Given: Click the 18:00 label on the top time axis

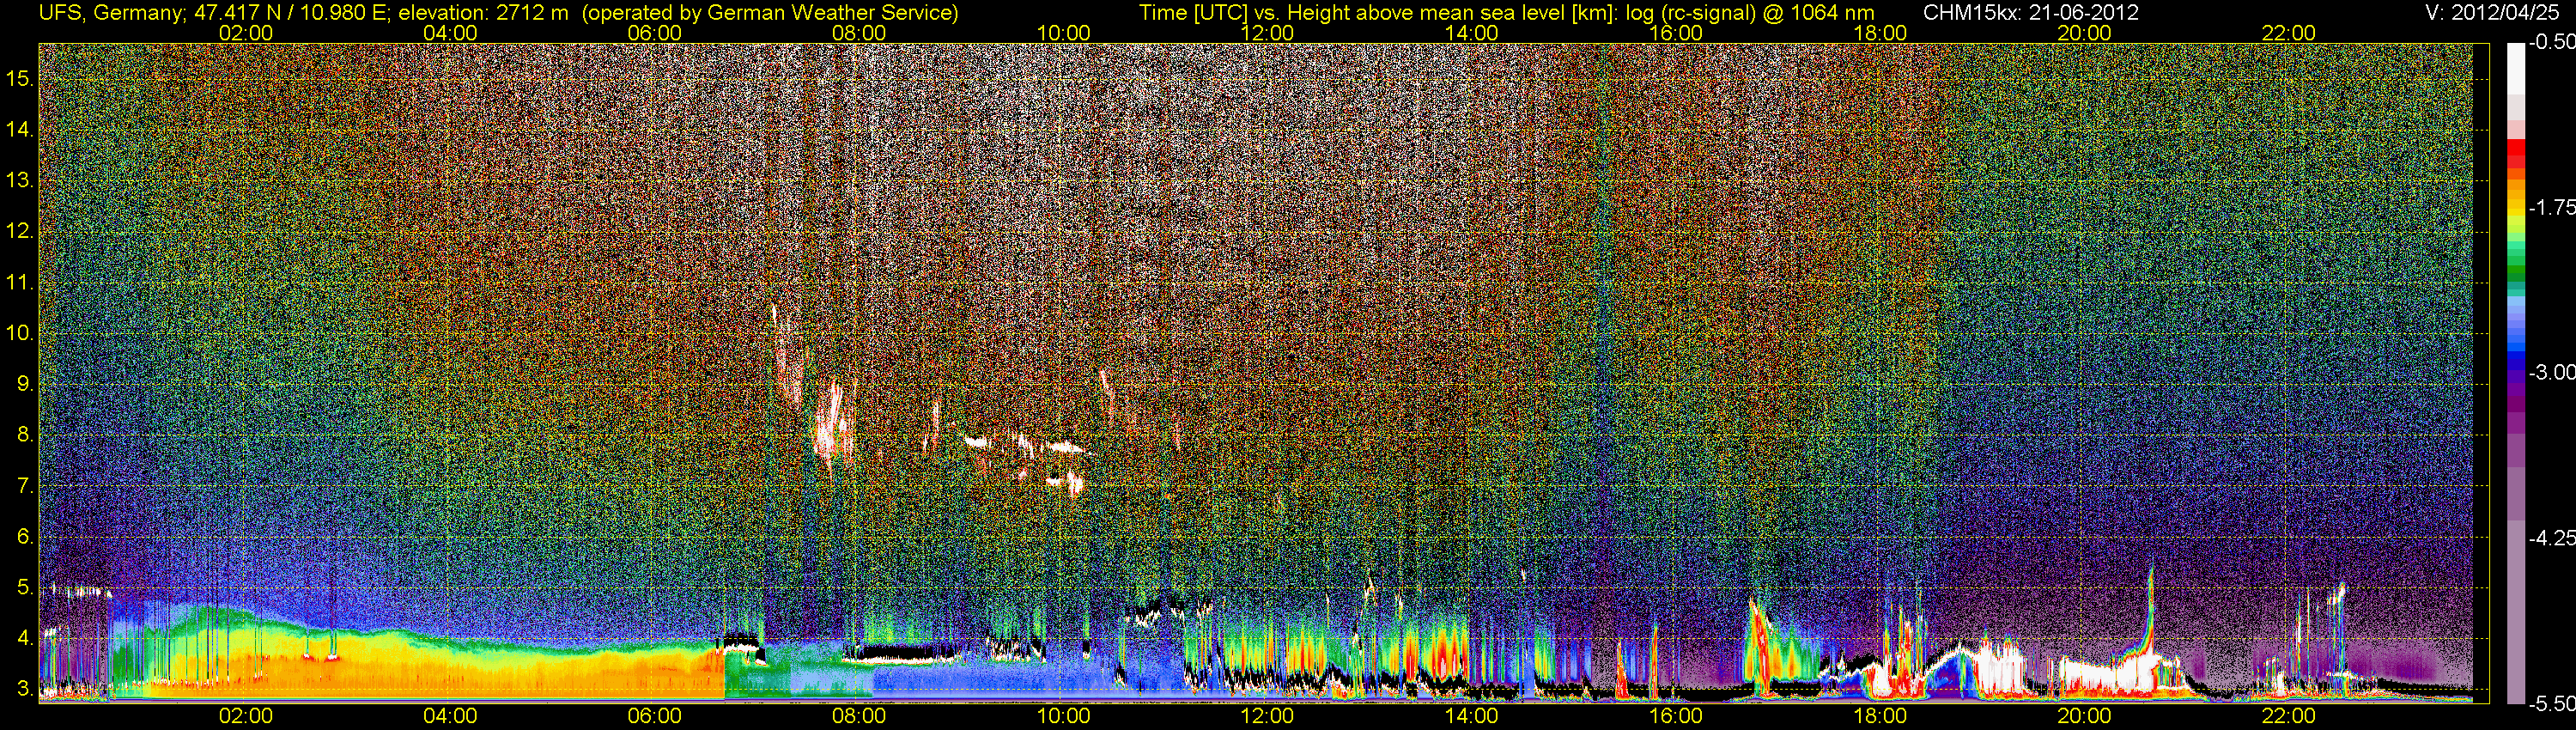Looking at the screenshot, I should [1880, 33].
